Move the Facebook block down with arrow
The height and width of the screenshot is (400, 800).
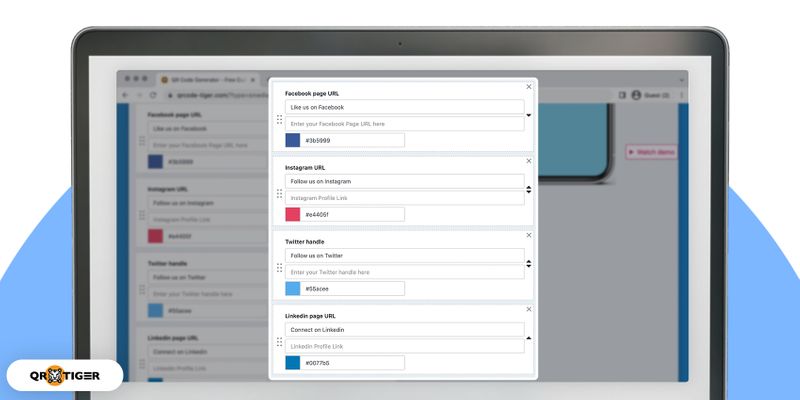(528, 115)
